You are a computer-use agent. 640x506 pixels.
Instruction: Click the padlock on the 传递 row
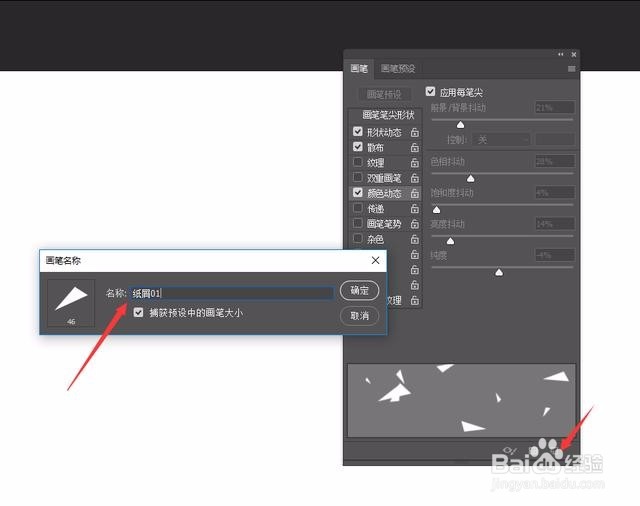pos(415,209)
